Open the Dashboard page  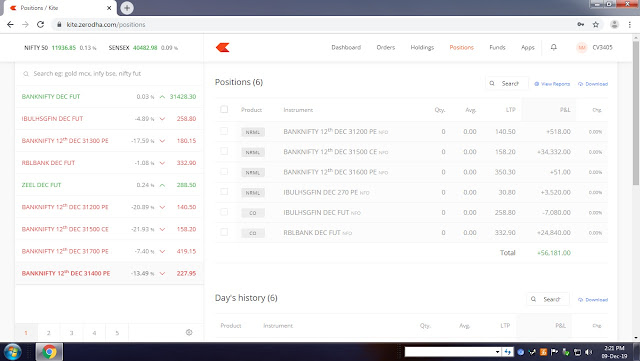(346, 47)
